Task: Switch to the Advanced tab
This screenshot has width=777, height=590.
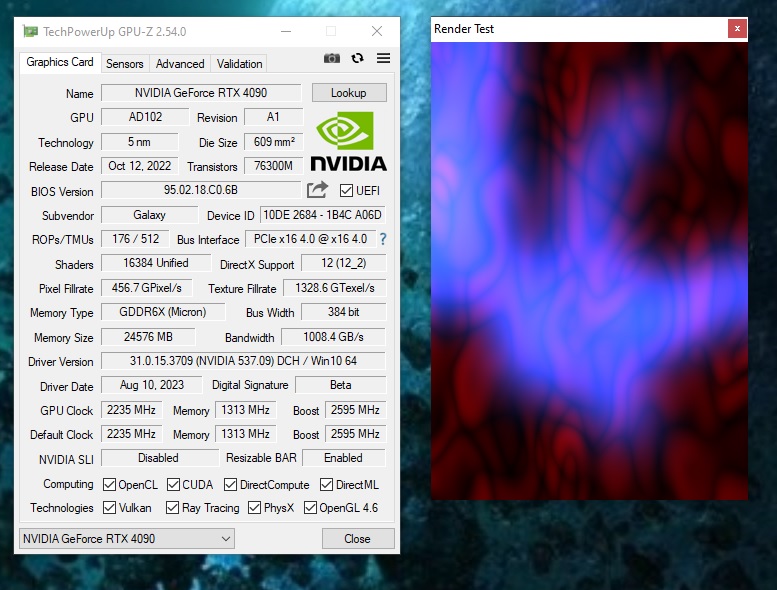Action: (x=180, y=64)
